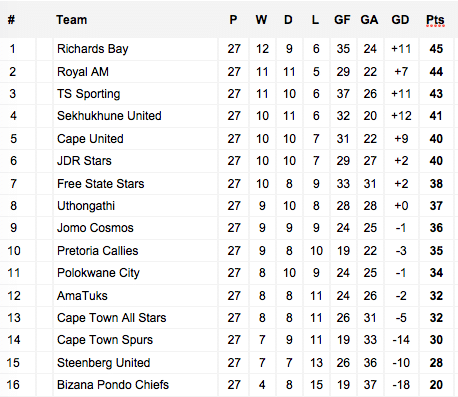This screenshot has width=458, height=397.
Task: Click Free State Stars team name
Action: tap(100, 184)
